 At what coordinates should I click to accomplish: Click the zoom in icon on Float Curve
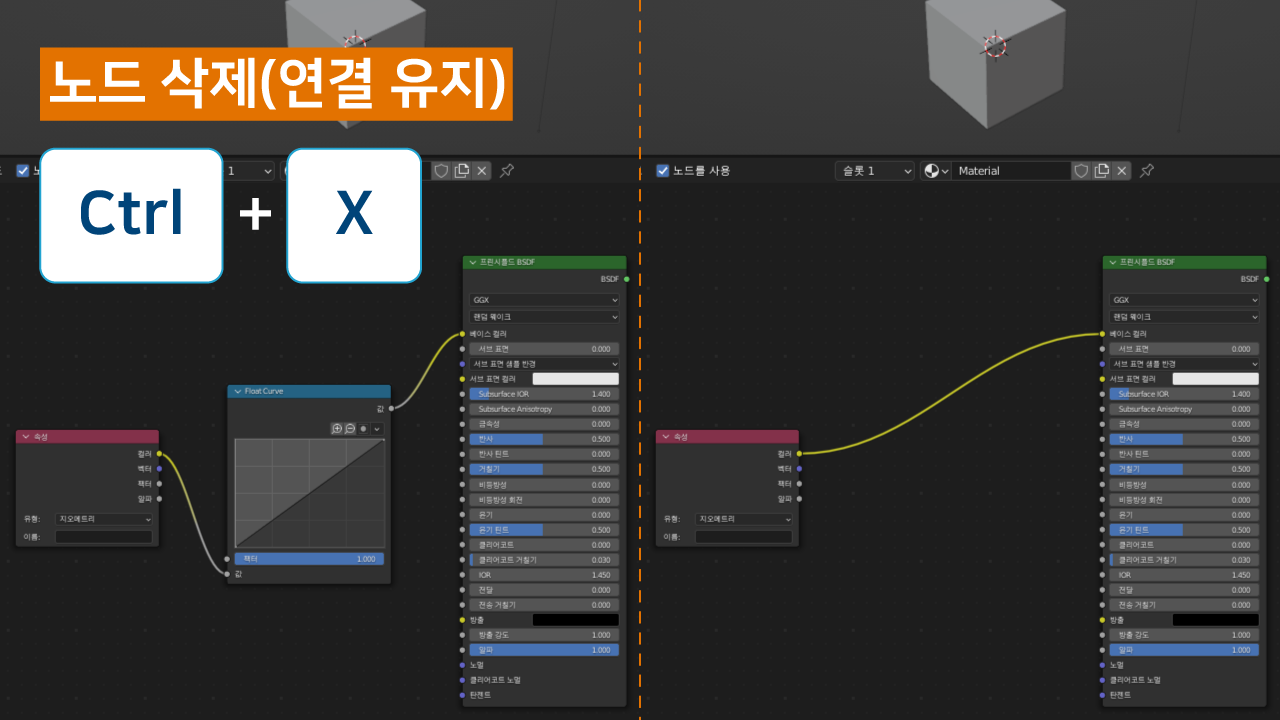pos(337,428)
